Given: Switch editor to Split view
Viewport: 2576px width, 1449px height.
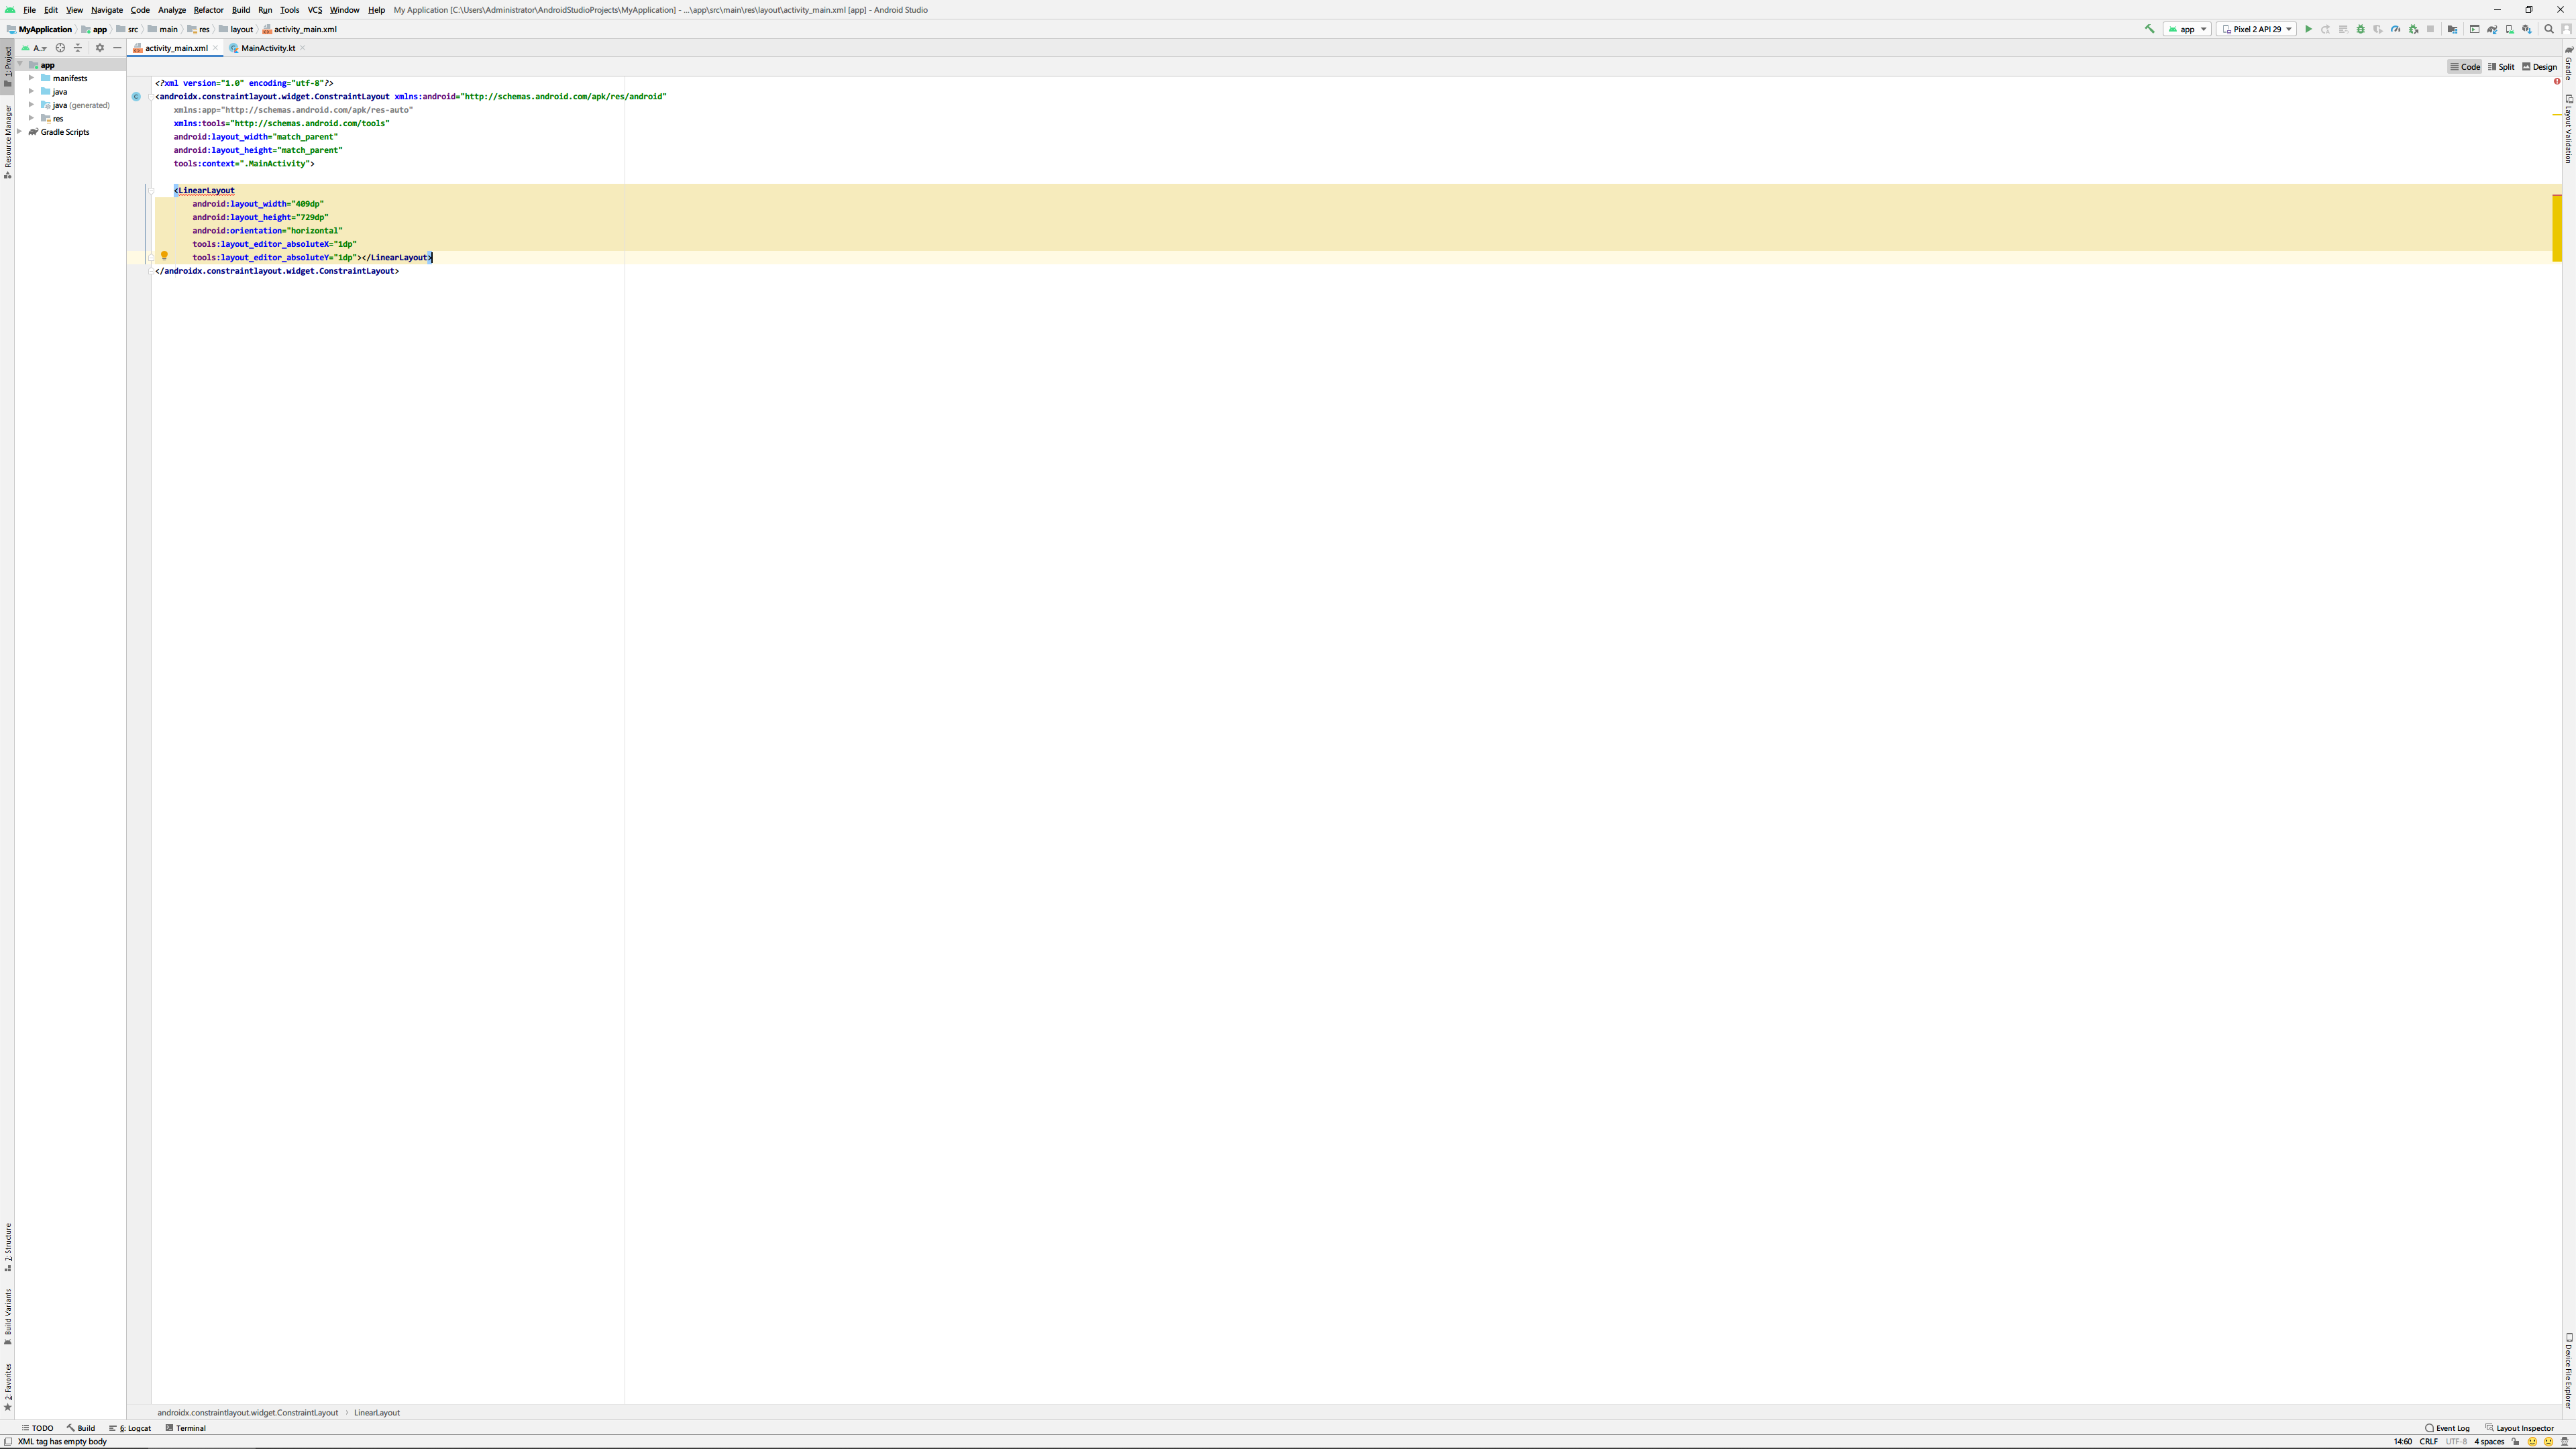Looking at the screenshot, I should click(x=2501, y=67).
